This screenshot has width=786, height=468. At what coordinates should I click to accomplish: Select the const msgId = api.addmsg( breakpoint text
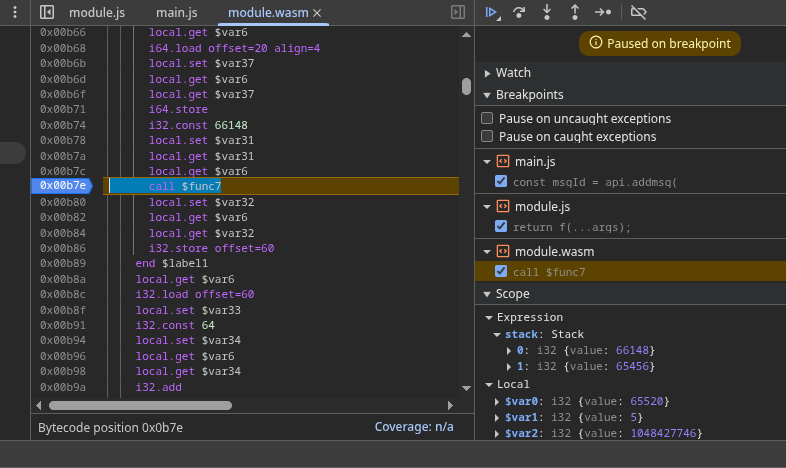[595, 182]
